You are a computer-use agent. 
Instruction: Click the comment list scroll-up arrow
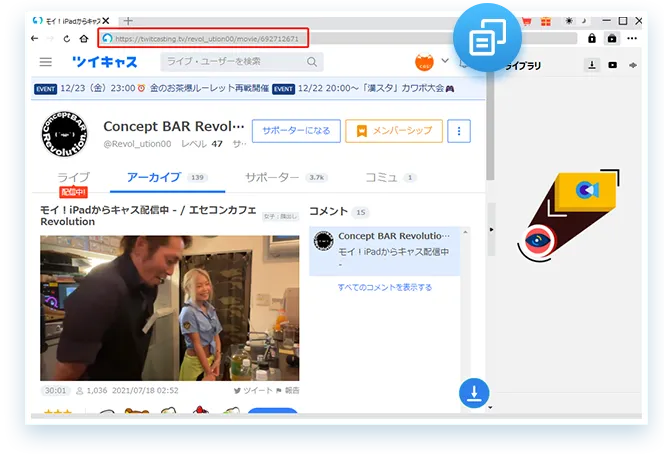click(x=465, y=232)
